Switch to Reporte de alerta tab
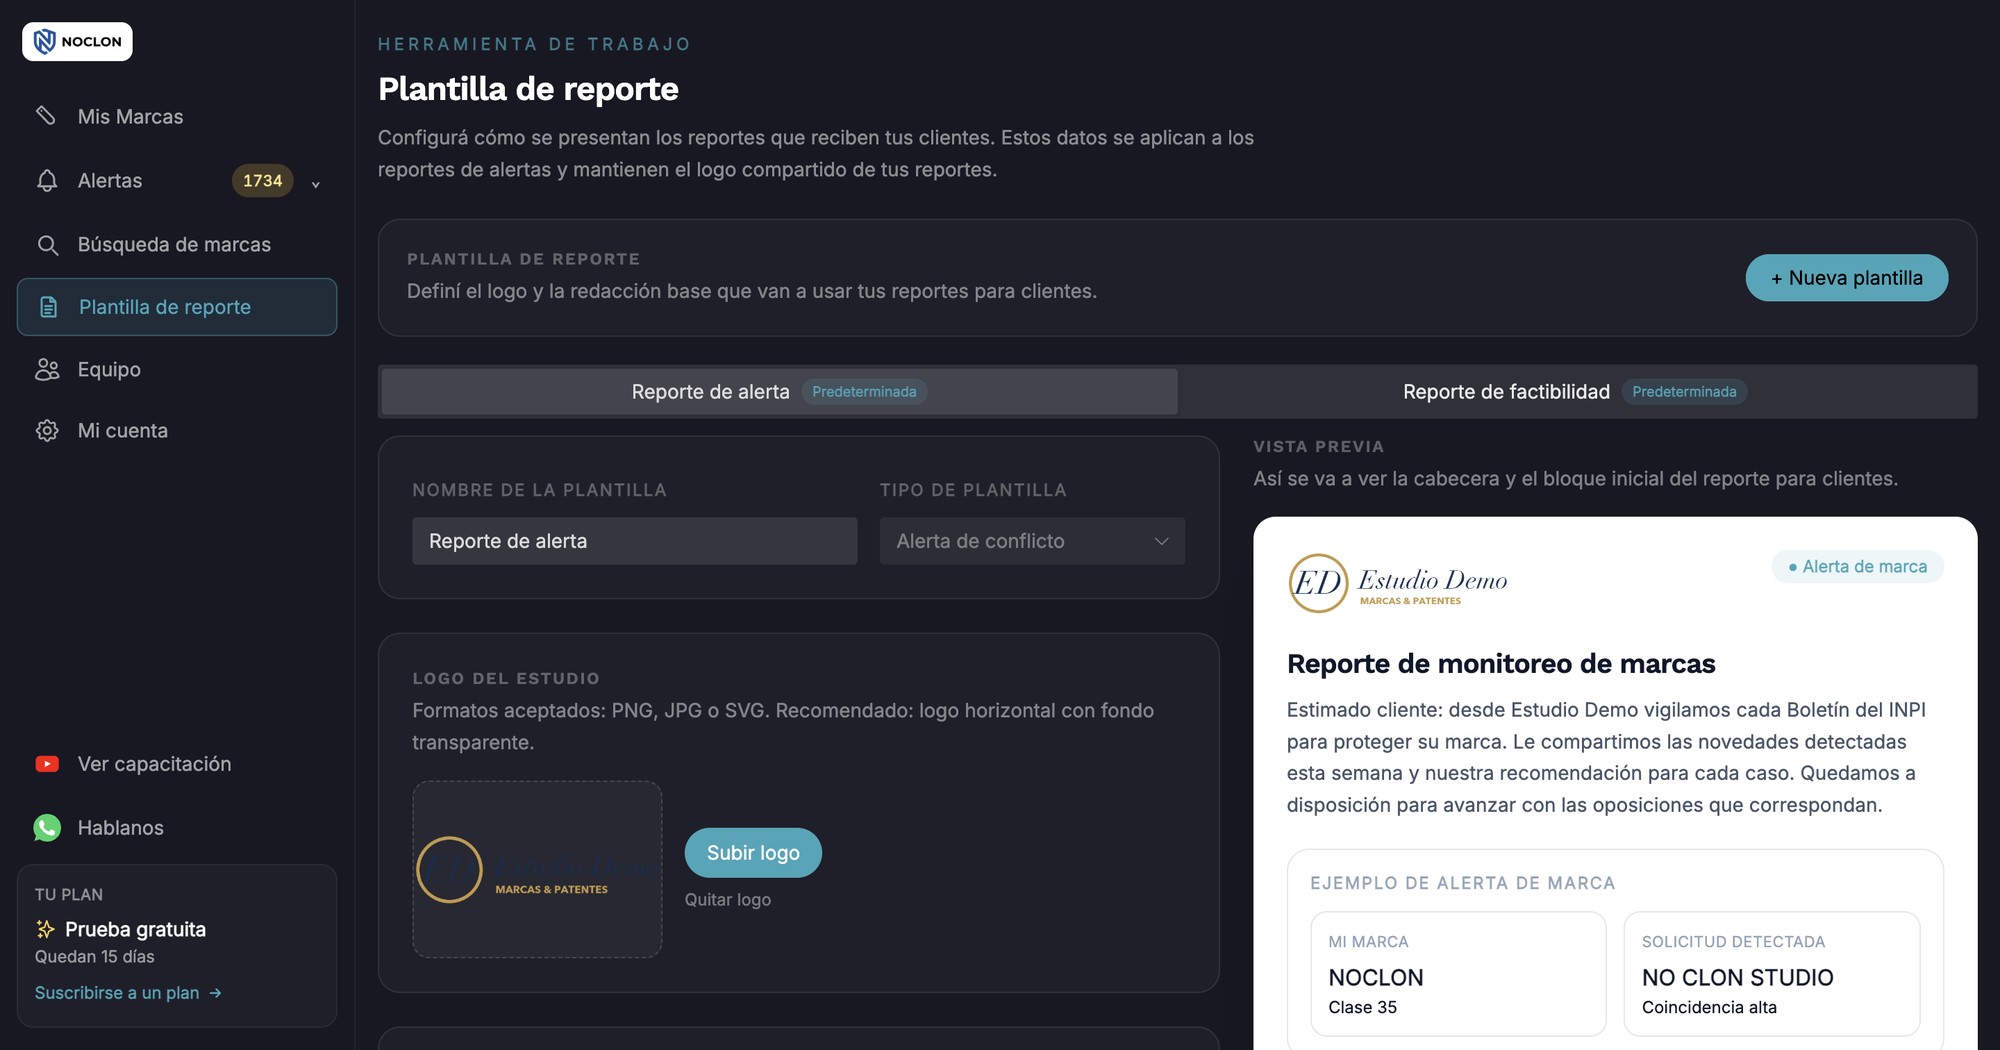 click(x=779, y=392)
